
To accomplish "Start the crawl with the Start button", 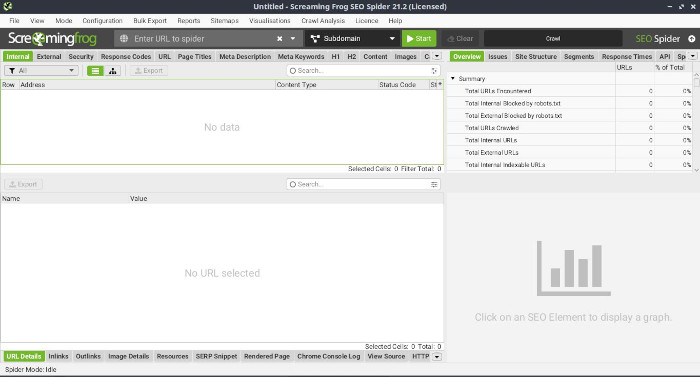I will pos(419,38).
